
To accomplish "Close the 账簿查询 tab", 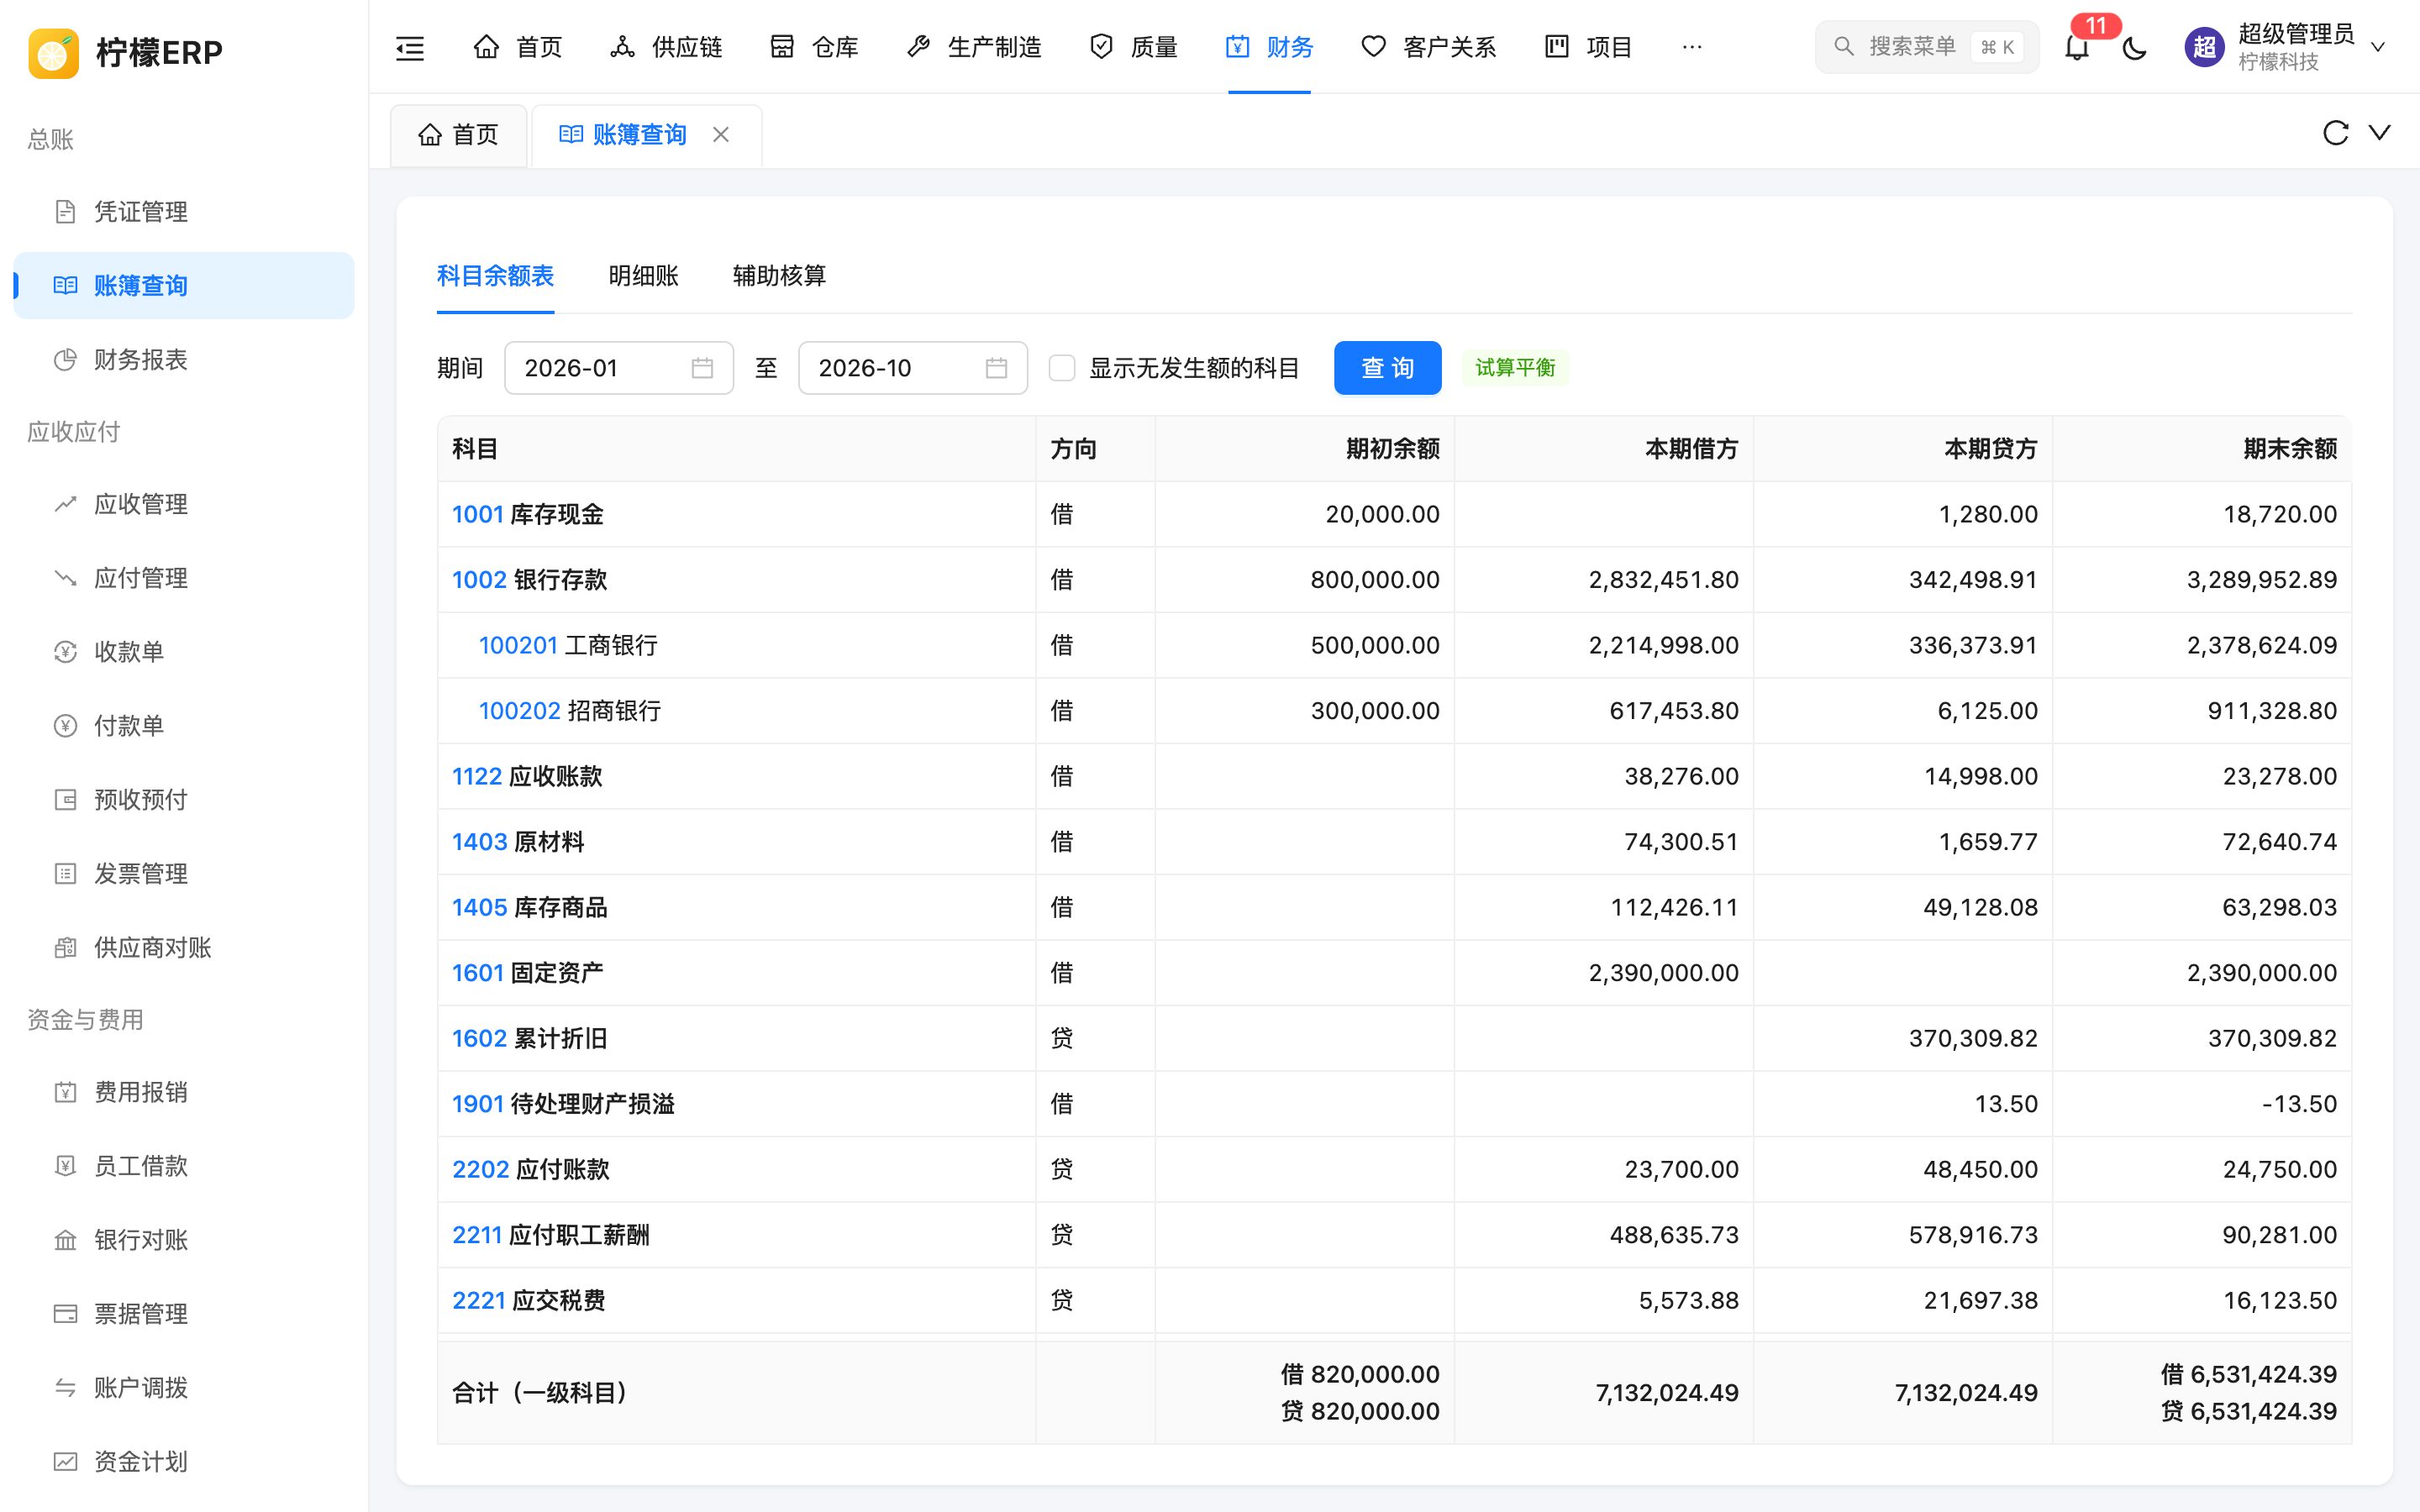I will click(721, 134).
